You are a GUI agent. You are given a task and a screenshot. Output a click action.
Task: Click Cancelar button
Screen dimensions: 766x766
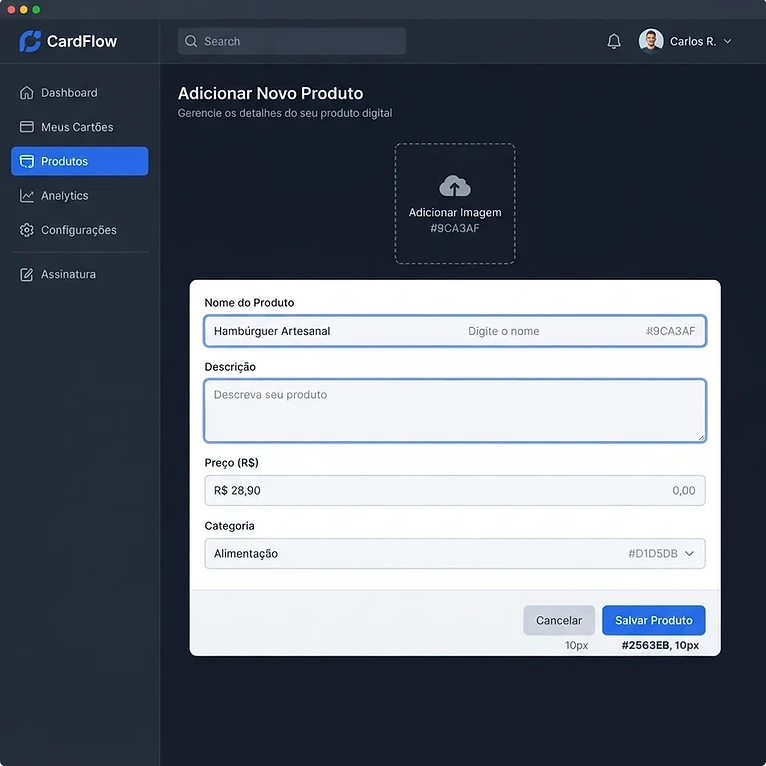pyautogui.click(x=559, y=620)
